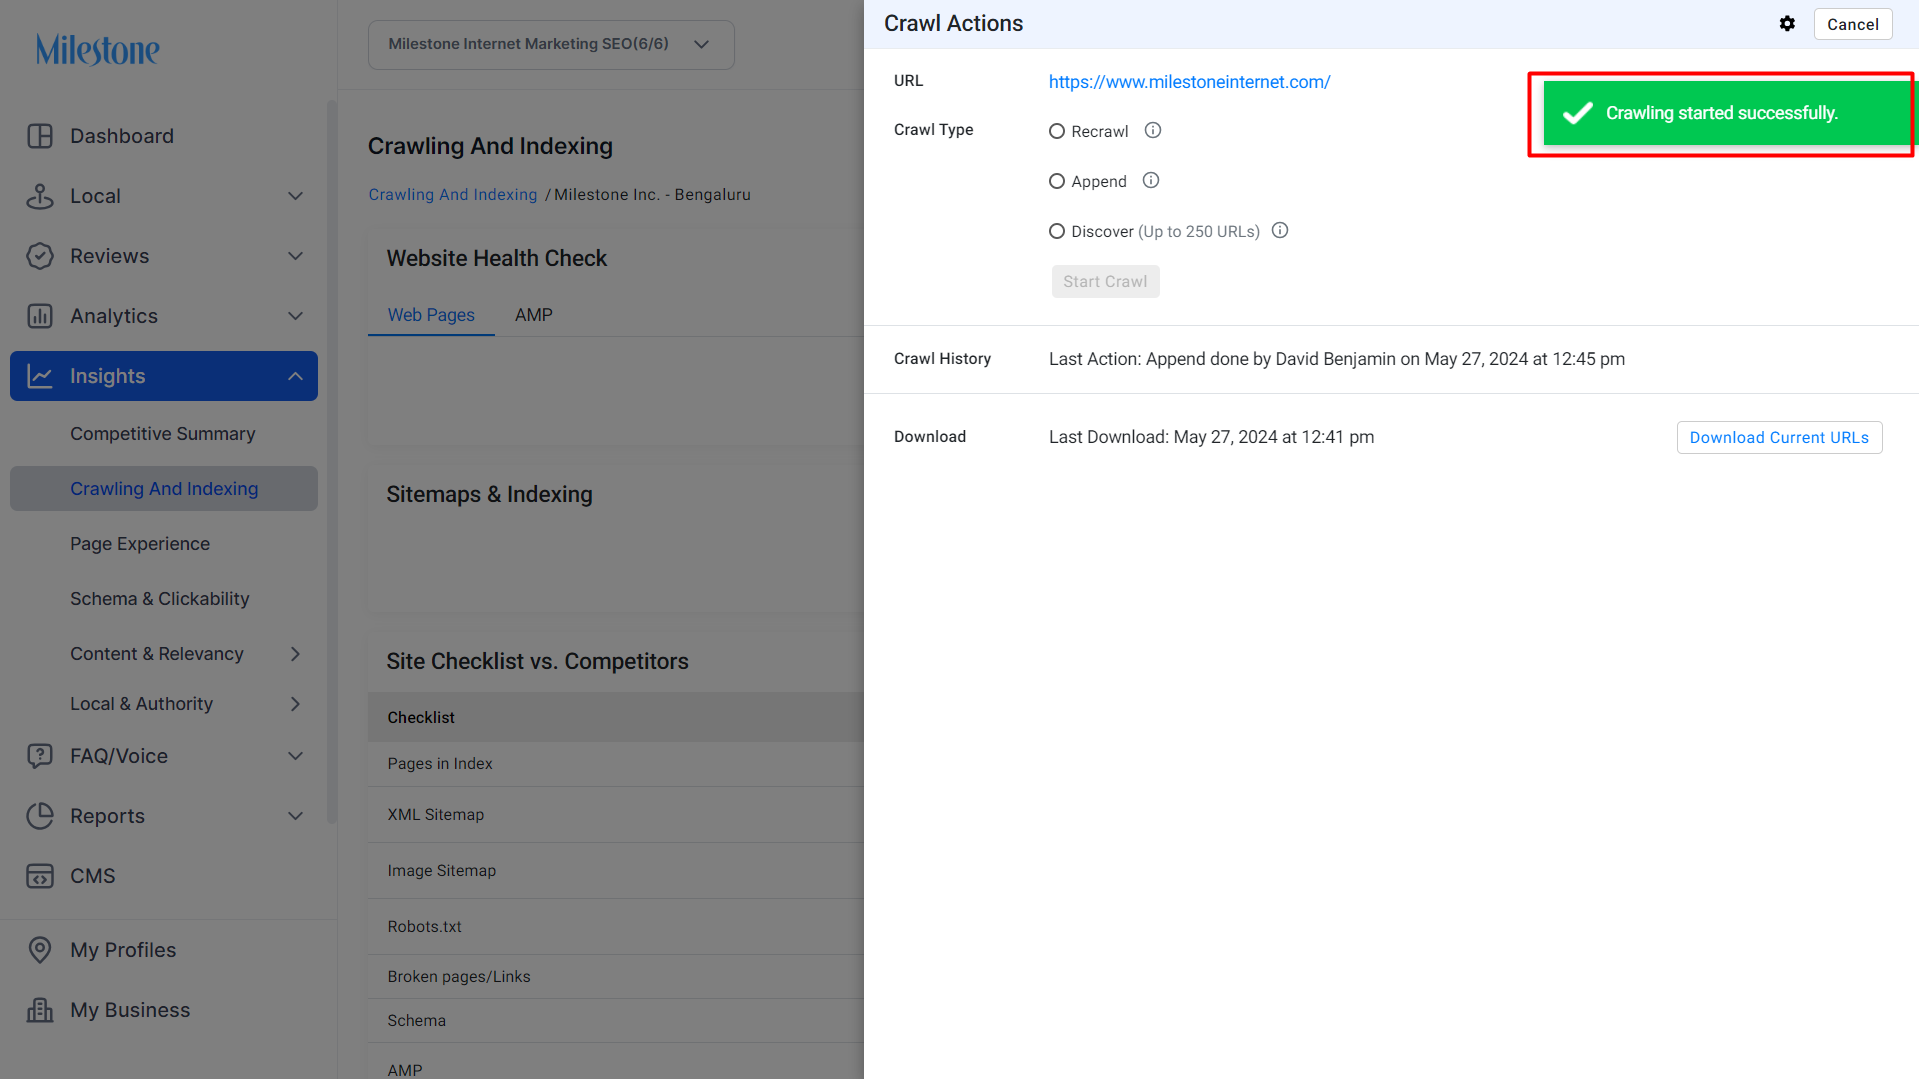Click the Insights line chart icon
Screen dimensions: 1919x1079
[x=40, y=376]
